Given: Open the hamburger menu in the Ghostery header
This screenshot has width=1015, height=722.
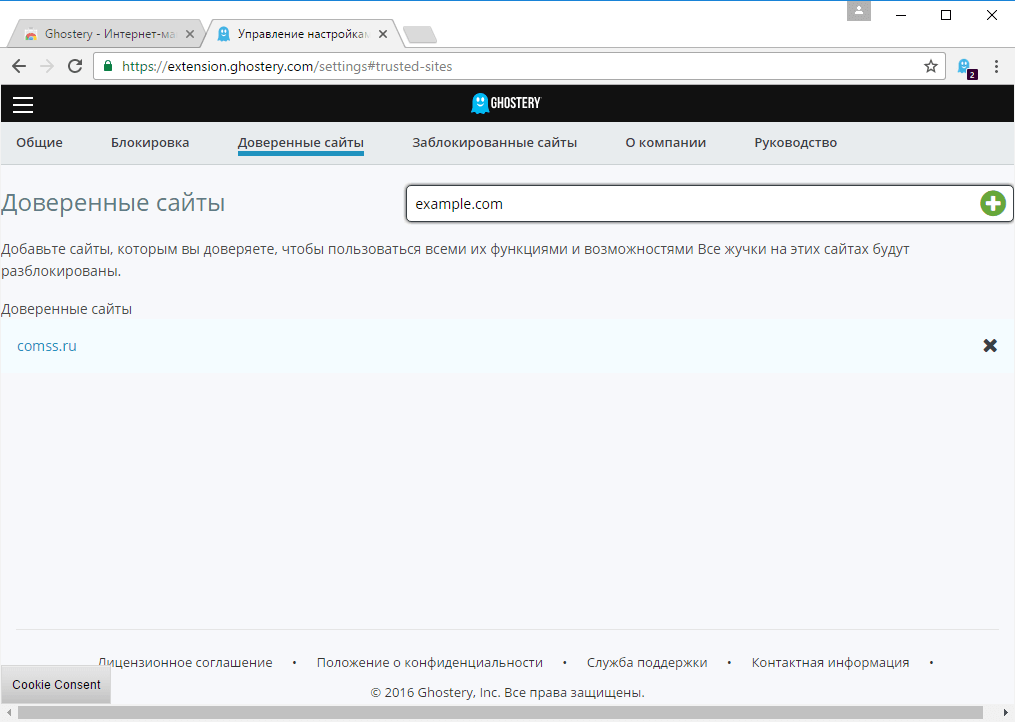Looking at the screenshot, I should (23, 105).
